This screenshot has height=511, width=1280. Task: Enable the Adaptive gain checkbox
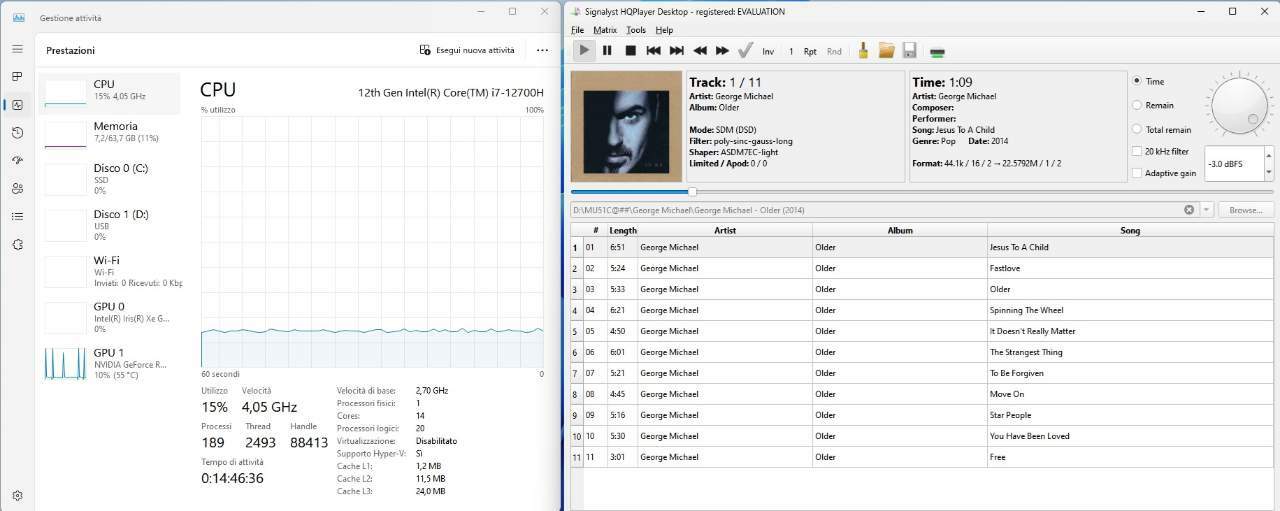point(1137,173)
